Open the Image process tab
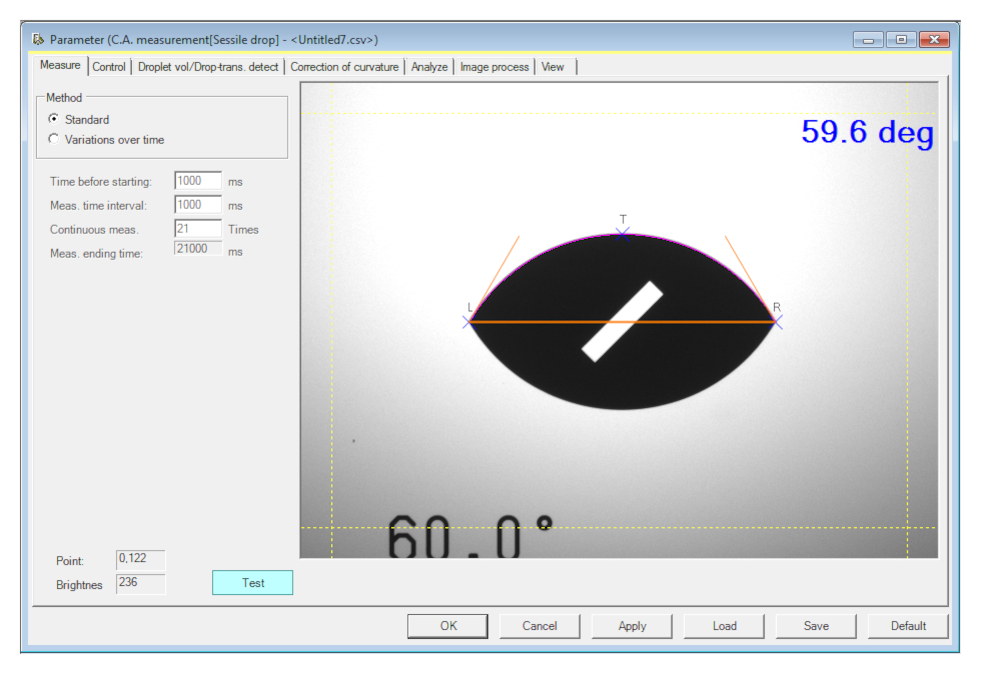Viewport: 981px width, 674px height. [494, 67]
